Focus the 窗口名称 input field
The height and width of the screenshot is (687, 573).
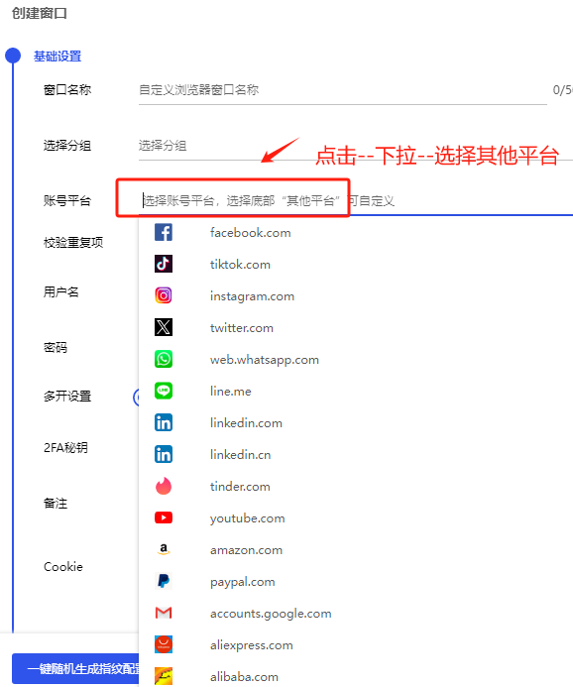click(x=343, y=90)
